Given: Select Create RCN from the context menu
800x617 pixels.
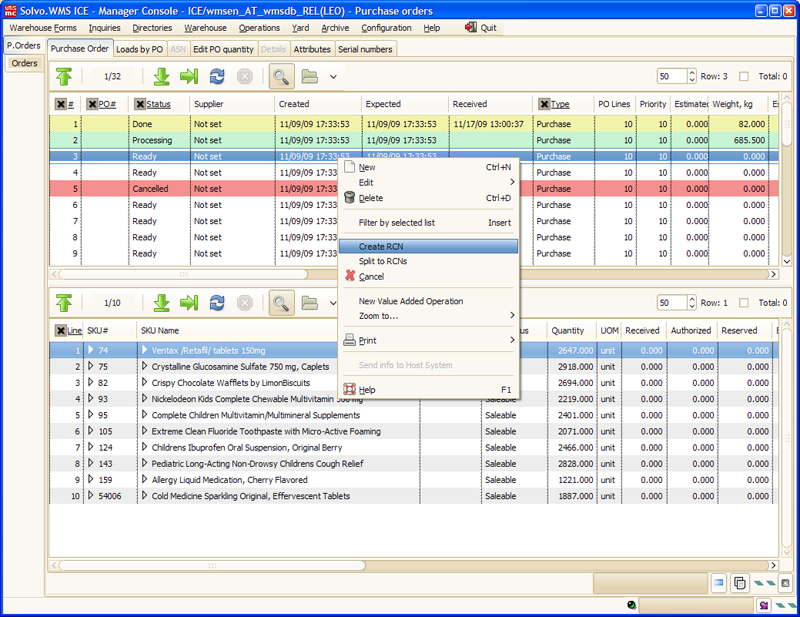Looking at the screenshot, I should pyautogui.click(x=381, y=246).
